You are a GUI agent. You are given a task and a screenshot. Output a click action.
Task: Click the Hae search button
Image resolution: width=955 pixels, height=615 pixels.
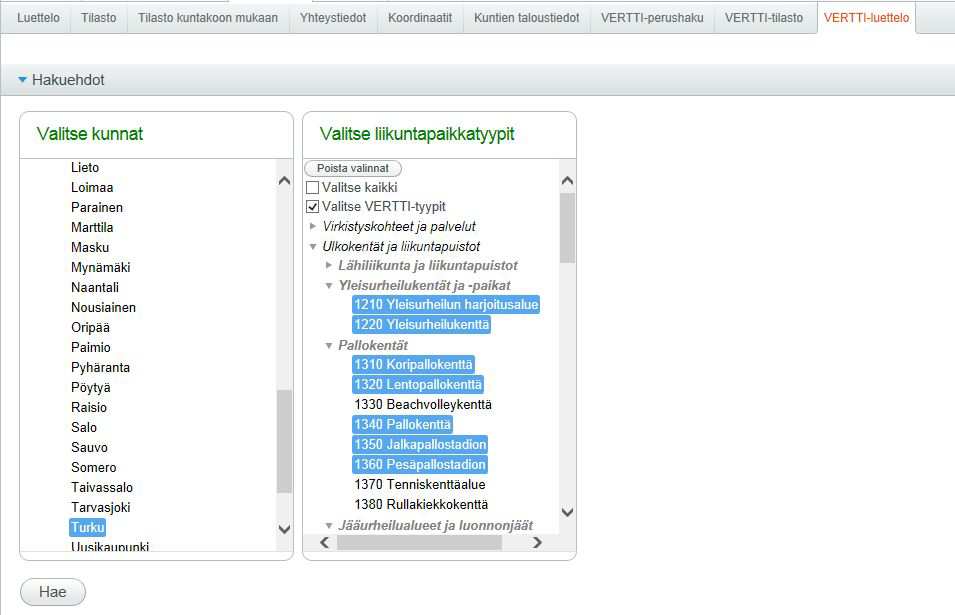[x=53, y=592]
